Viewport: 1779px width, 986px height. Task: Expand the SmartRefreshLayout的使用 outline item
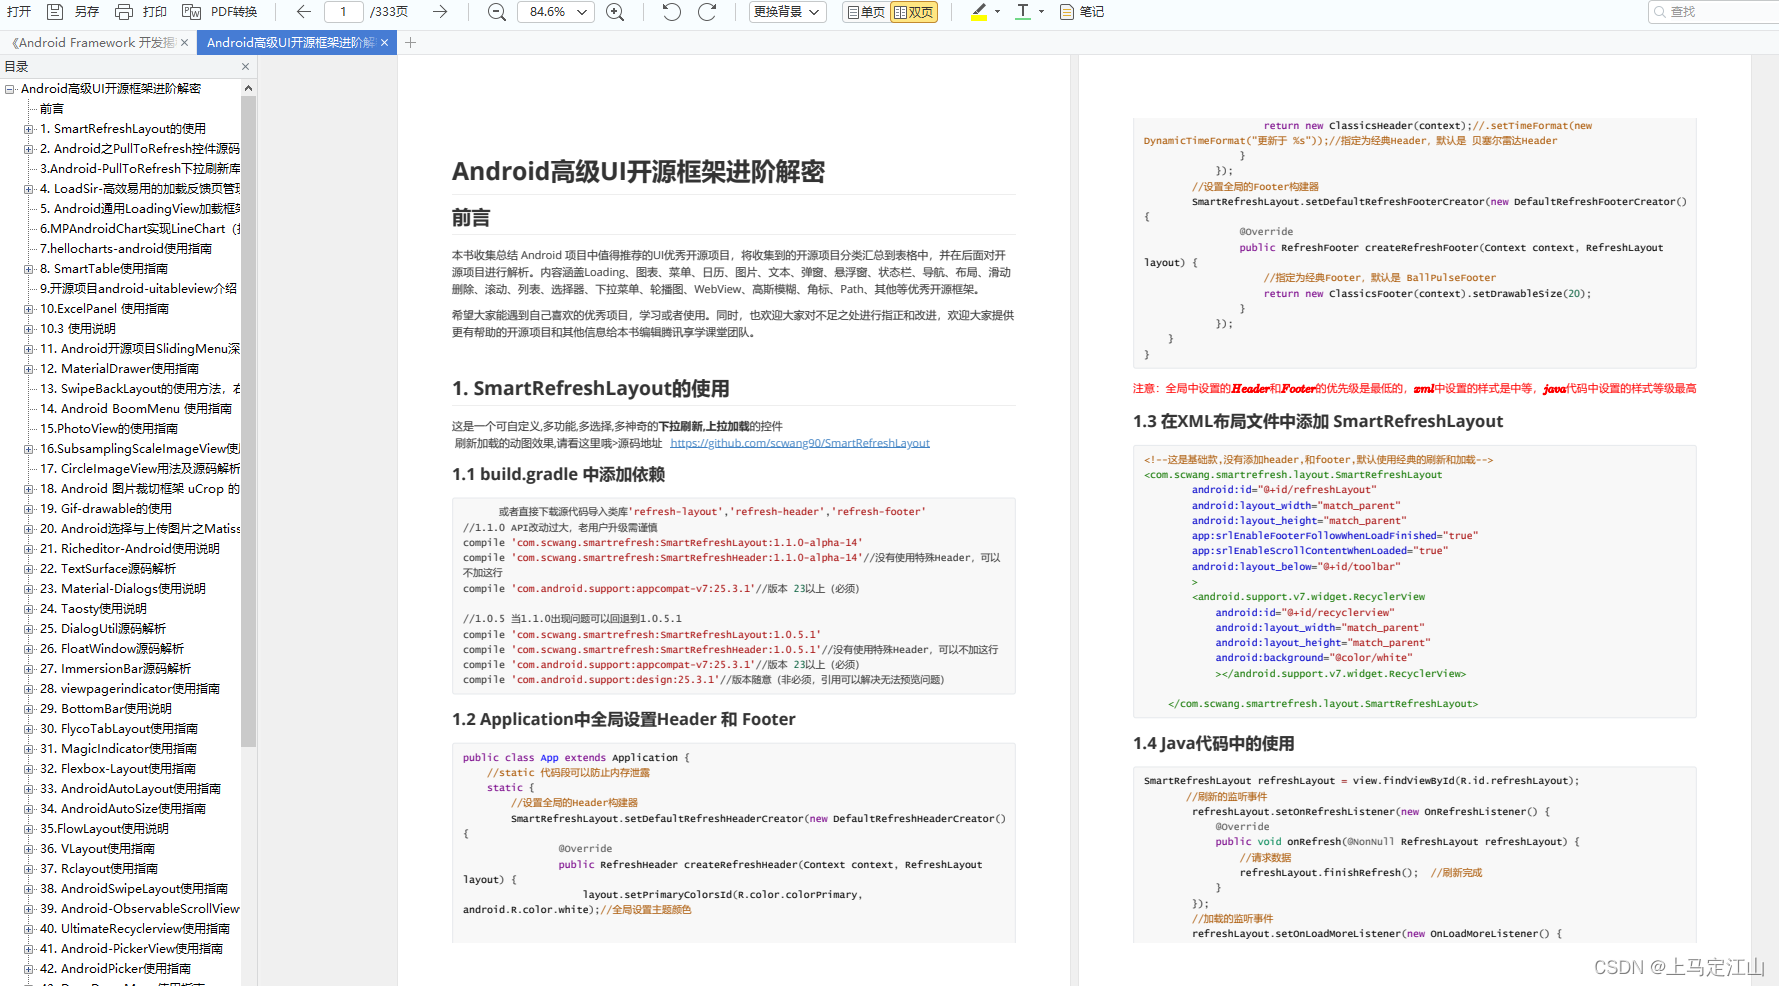coord(29,129)
